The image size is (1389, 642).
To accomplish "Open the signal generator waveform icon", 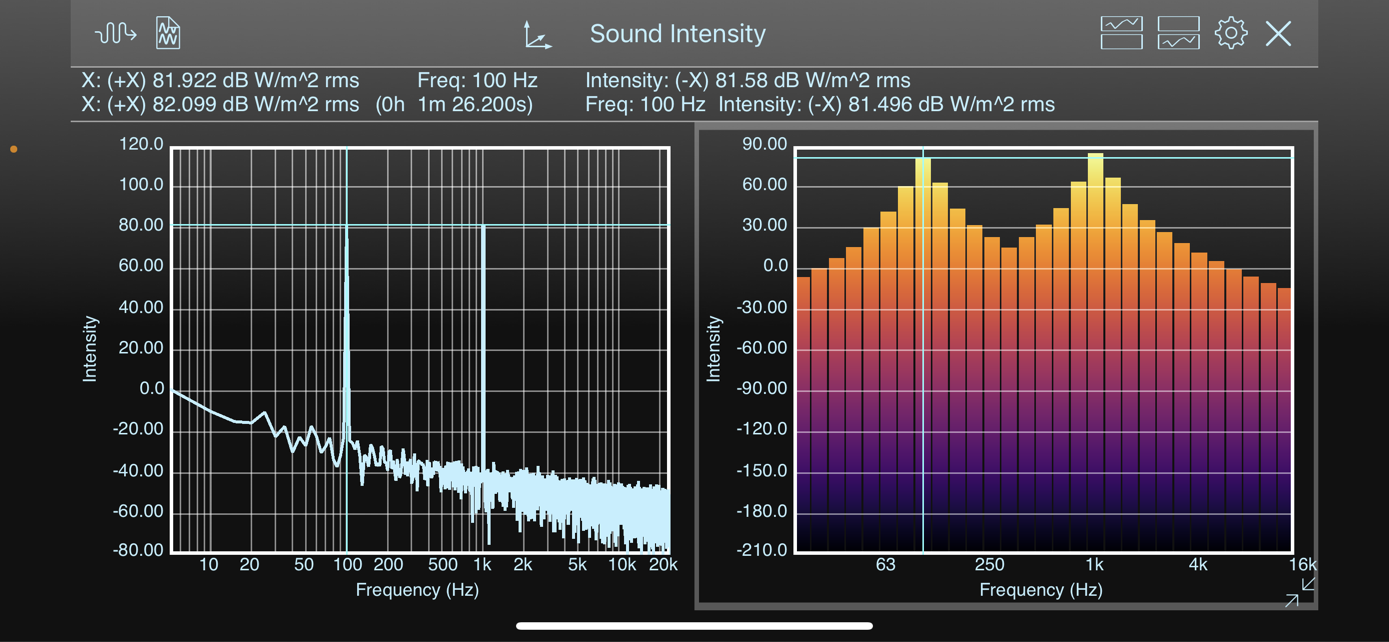I will click(x=115, y=34).
